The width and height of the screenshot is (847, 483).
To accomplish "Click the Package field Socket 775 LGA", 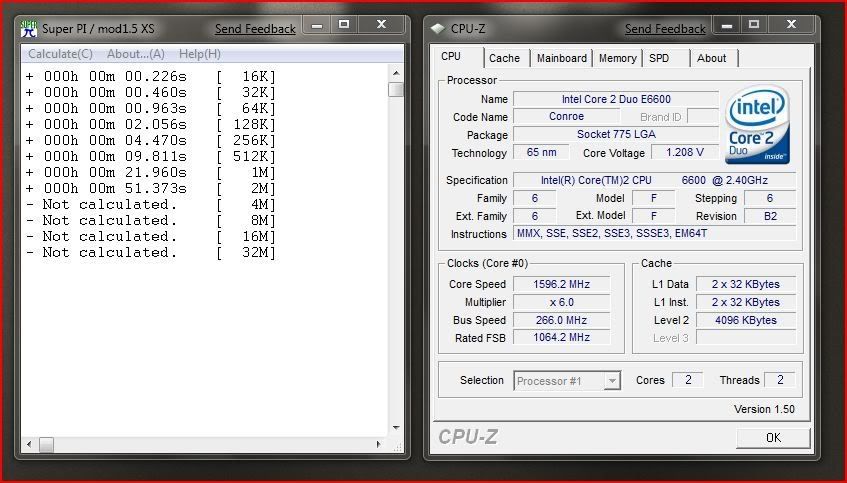I will pyautogui.click(x=616, y=134).
